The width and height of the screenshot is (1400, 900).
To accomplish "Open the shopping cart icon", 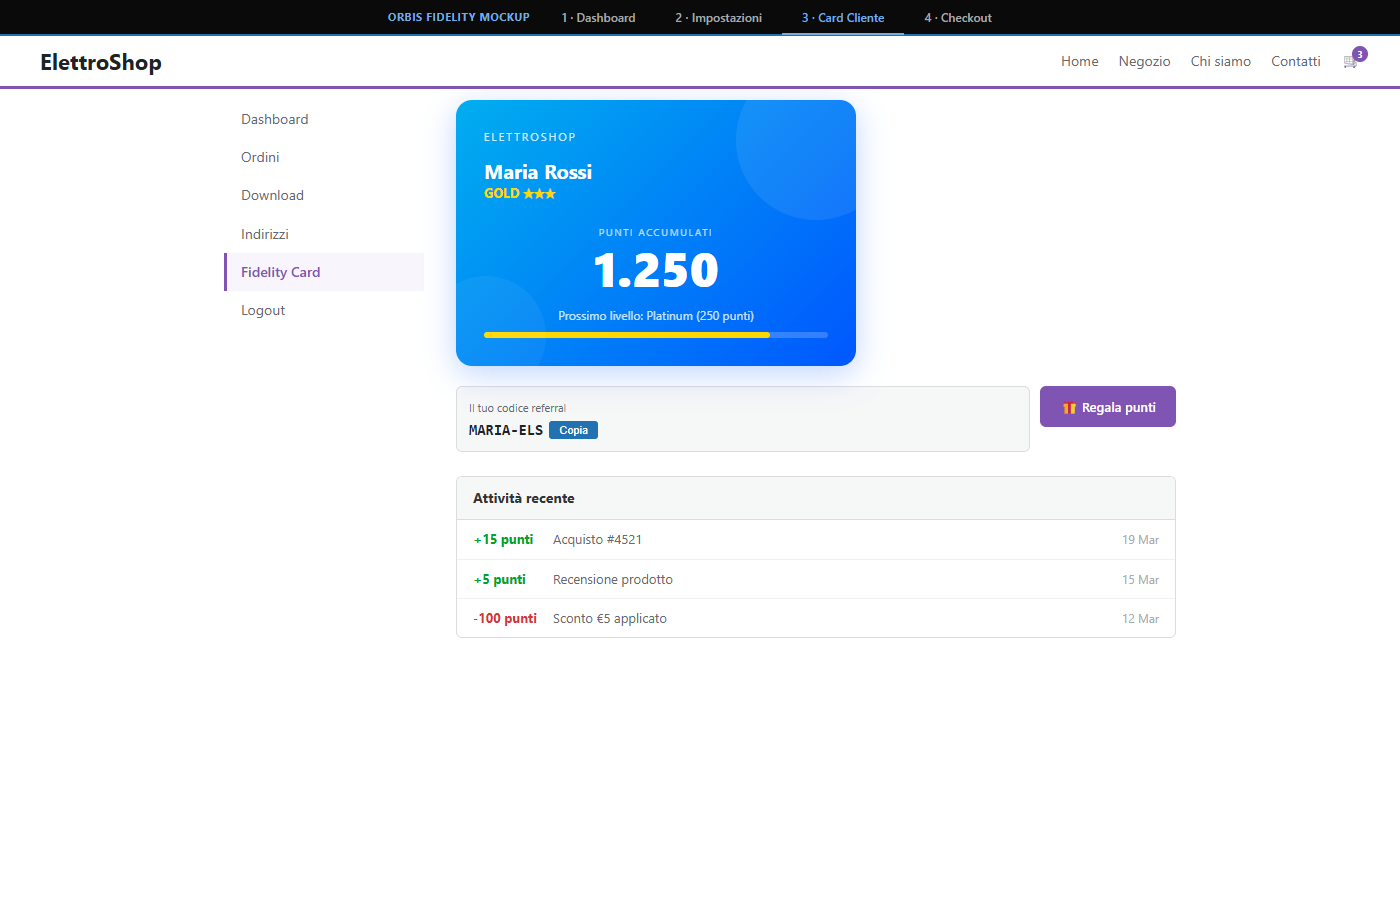I will coord(1350,62).
